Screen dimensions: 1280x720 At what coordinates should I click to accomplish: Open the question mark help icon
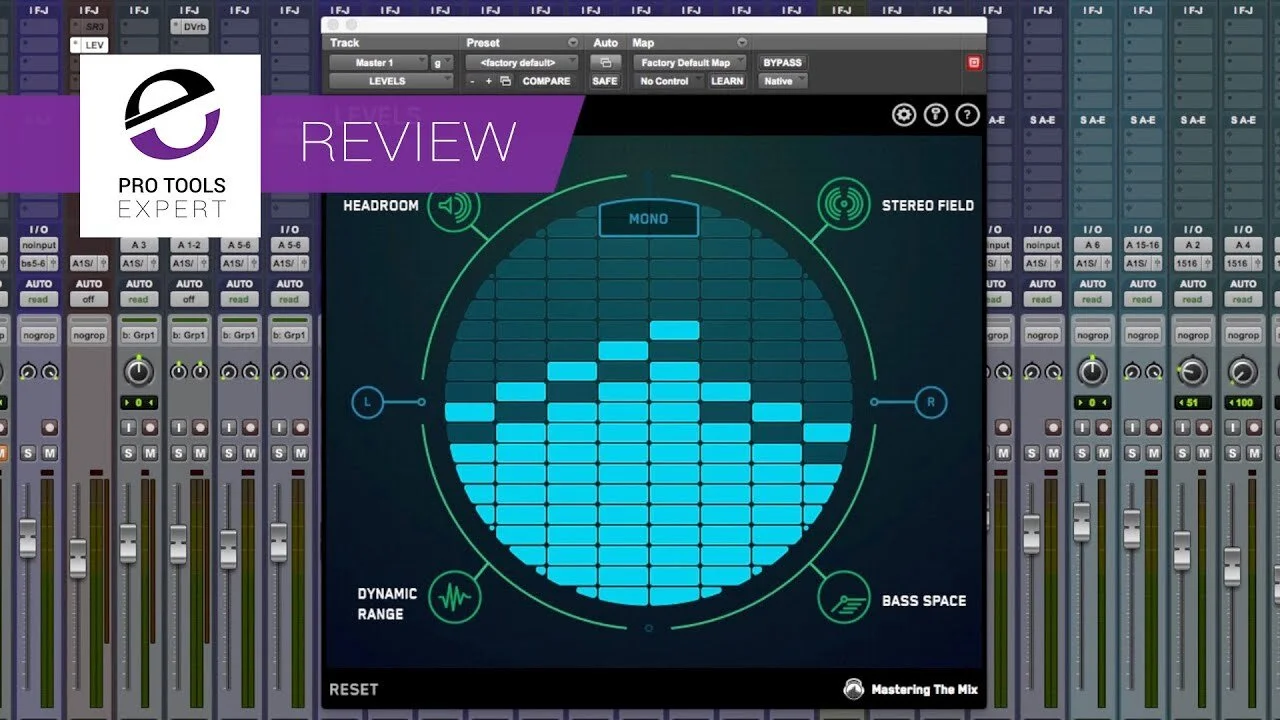click(x=967, y=115)
